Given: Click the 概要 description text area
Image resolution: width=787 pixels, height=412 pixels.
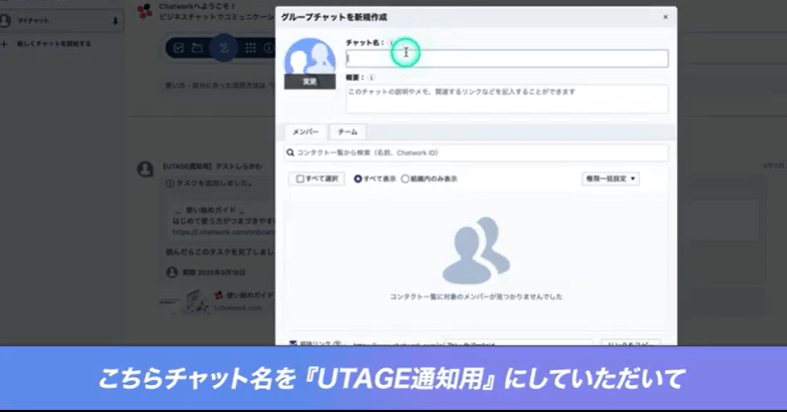Looking at the screenshot, I should (x=506, y=98).
